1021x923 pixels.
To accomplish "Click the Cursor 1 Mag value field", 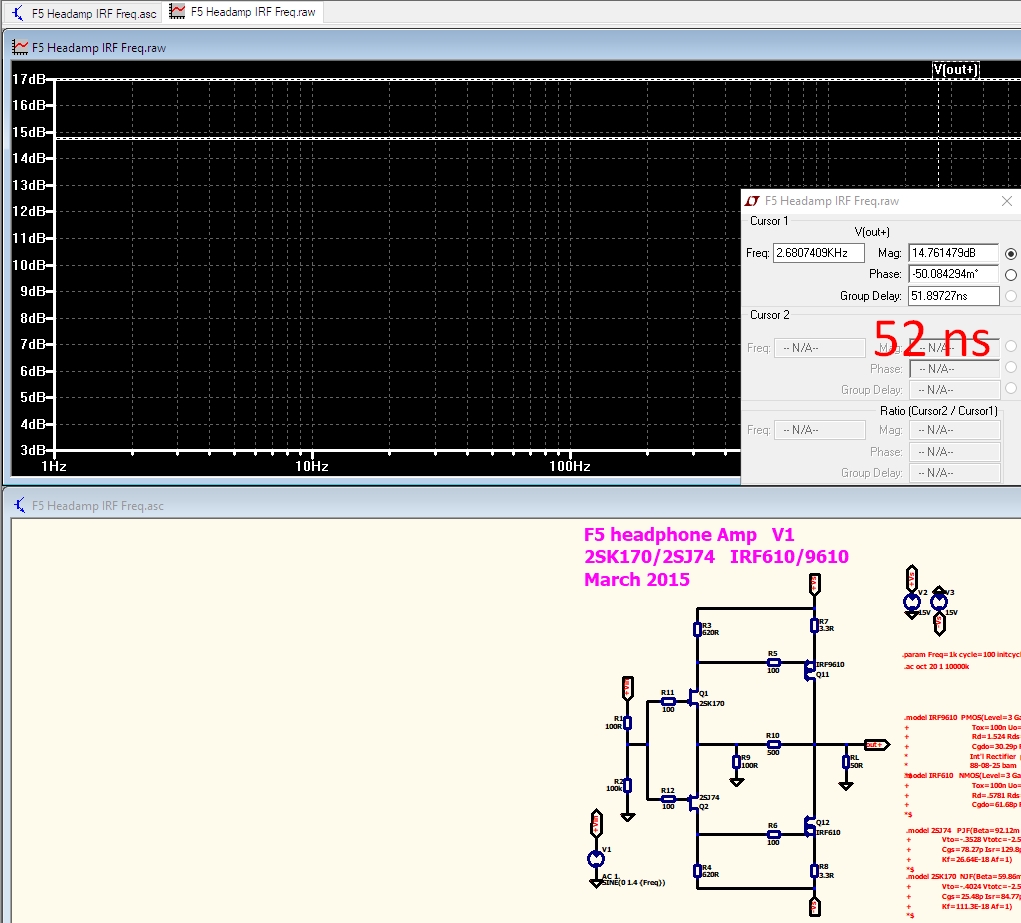I will pyautogui.click(x=953, y=254).
